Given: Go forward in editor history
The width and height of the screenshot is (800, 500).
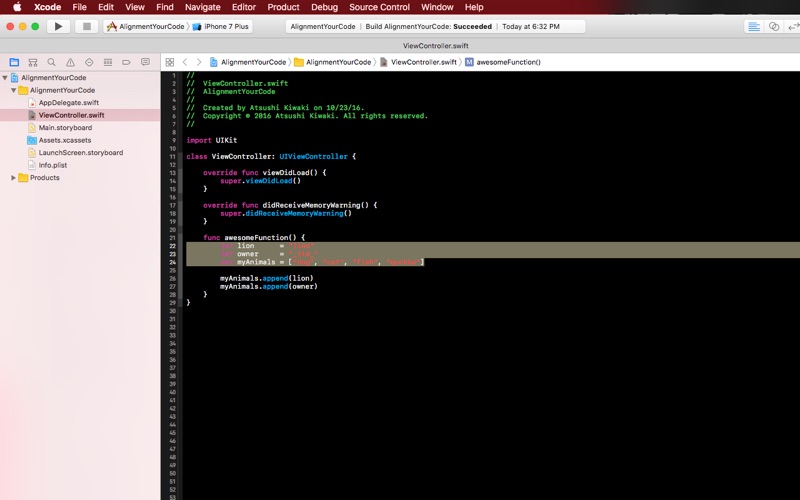Looking at the screenshot, I should [x=199, y=62].
